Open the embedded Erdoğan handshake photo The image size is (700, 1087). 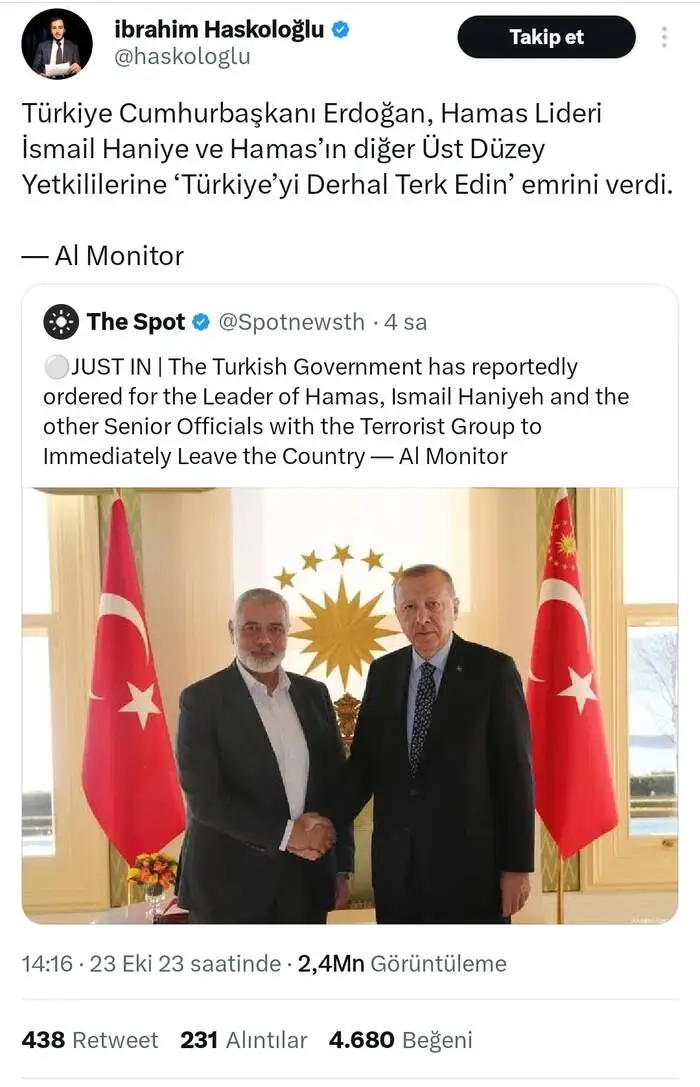(350, 700)
